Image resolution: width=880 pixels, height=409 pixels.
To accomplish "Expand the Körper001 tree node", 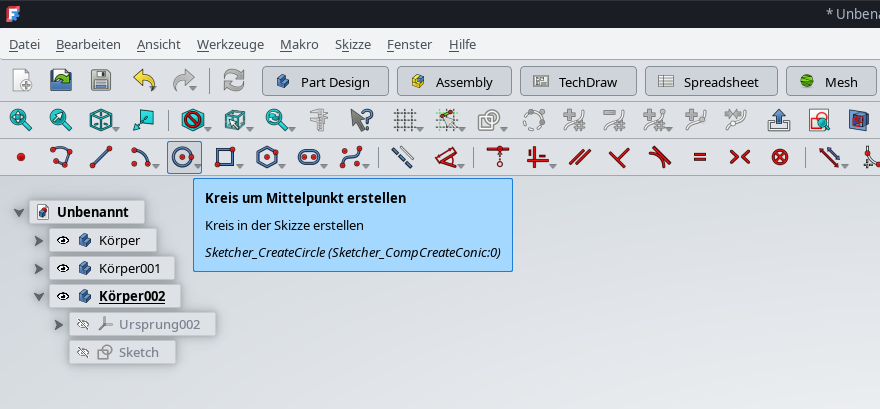I will [x=39, y=268].
